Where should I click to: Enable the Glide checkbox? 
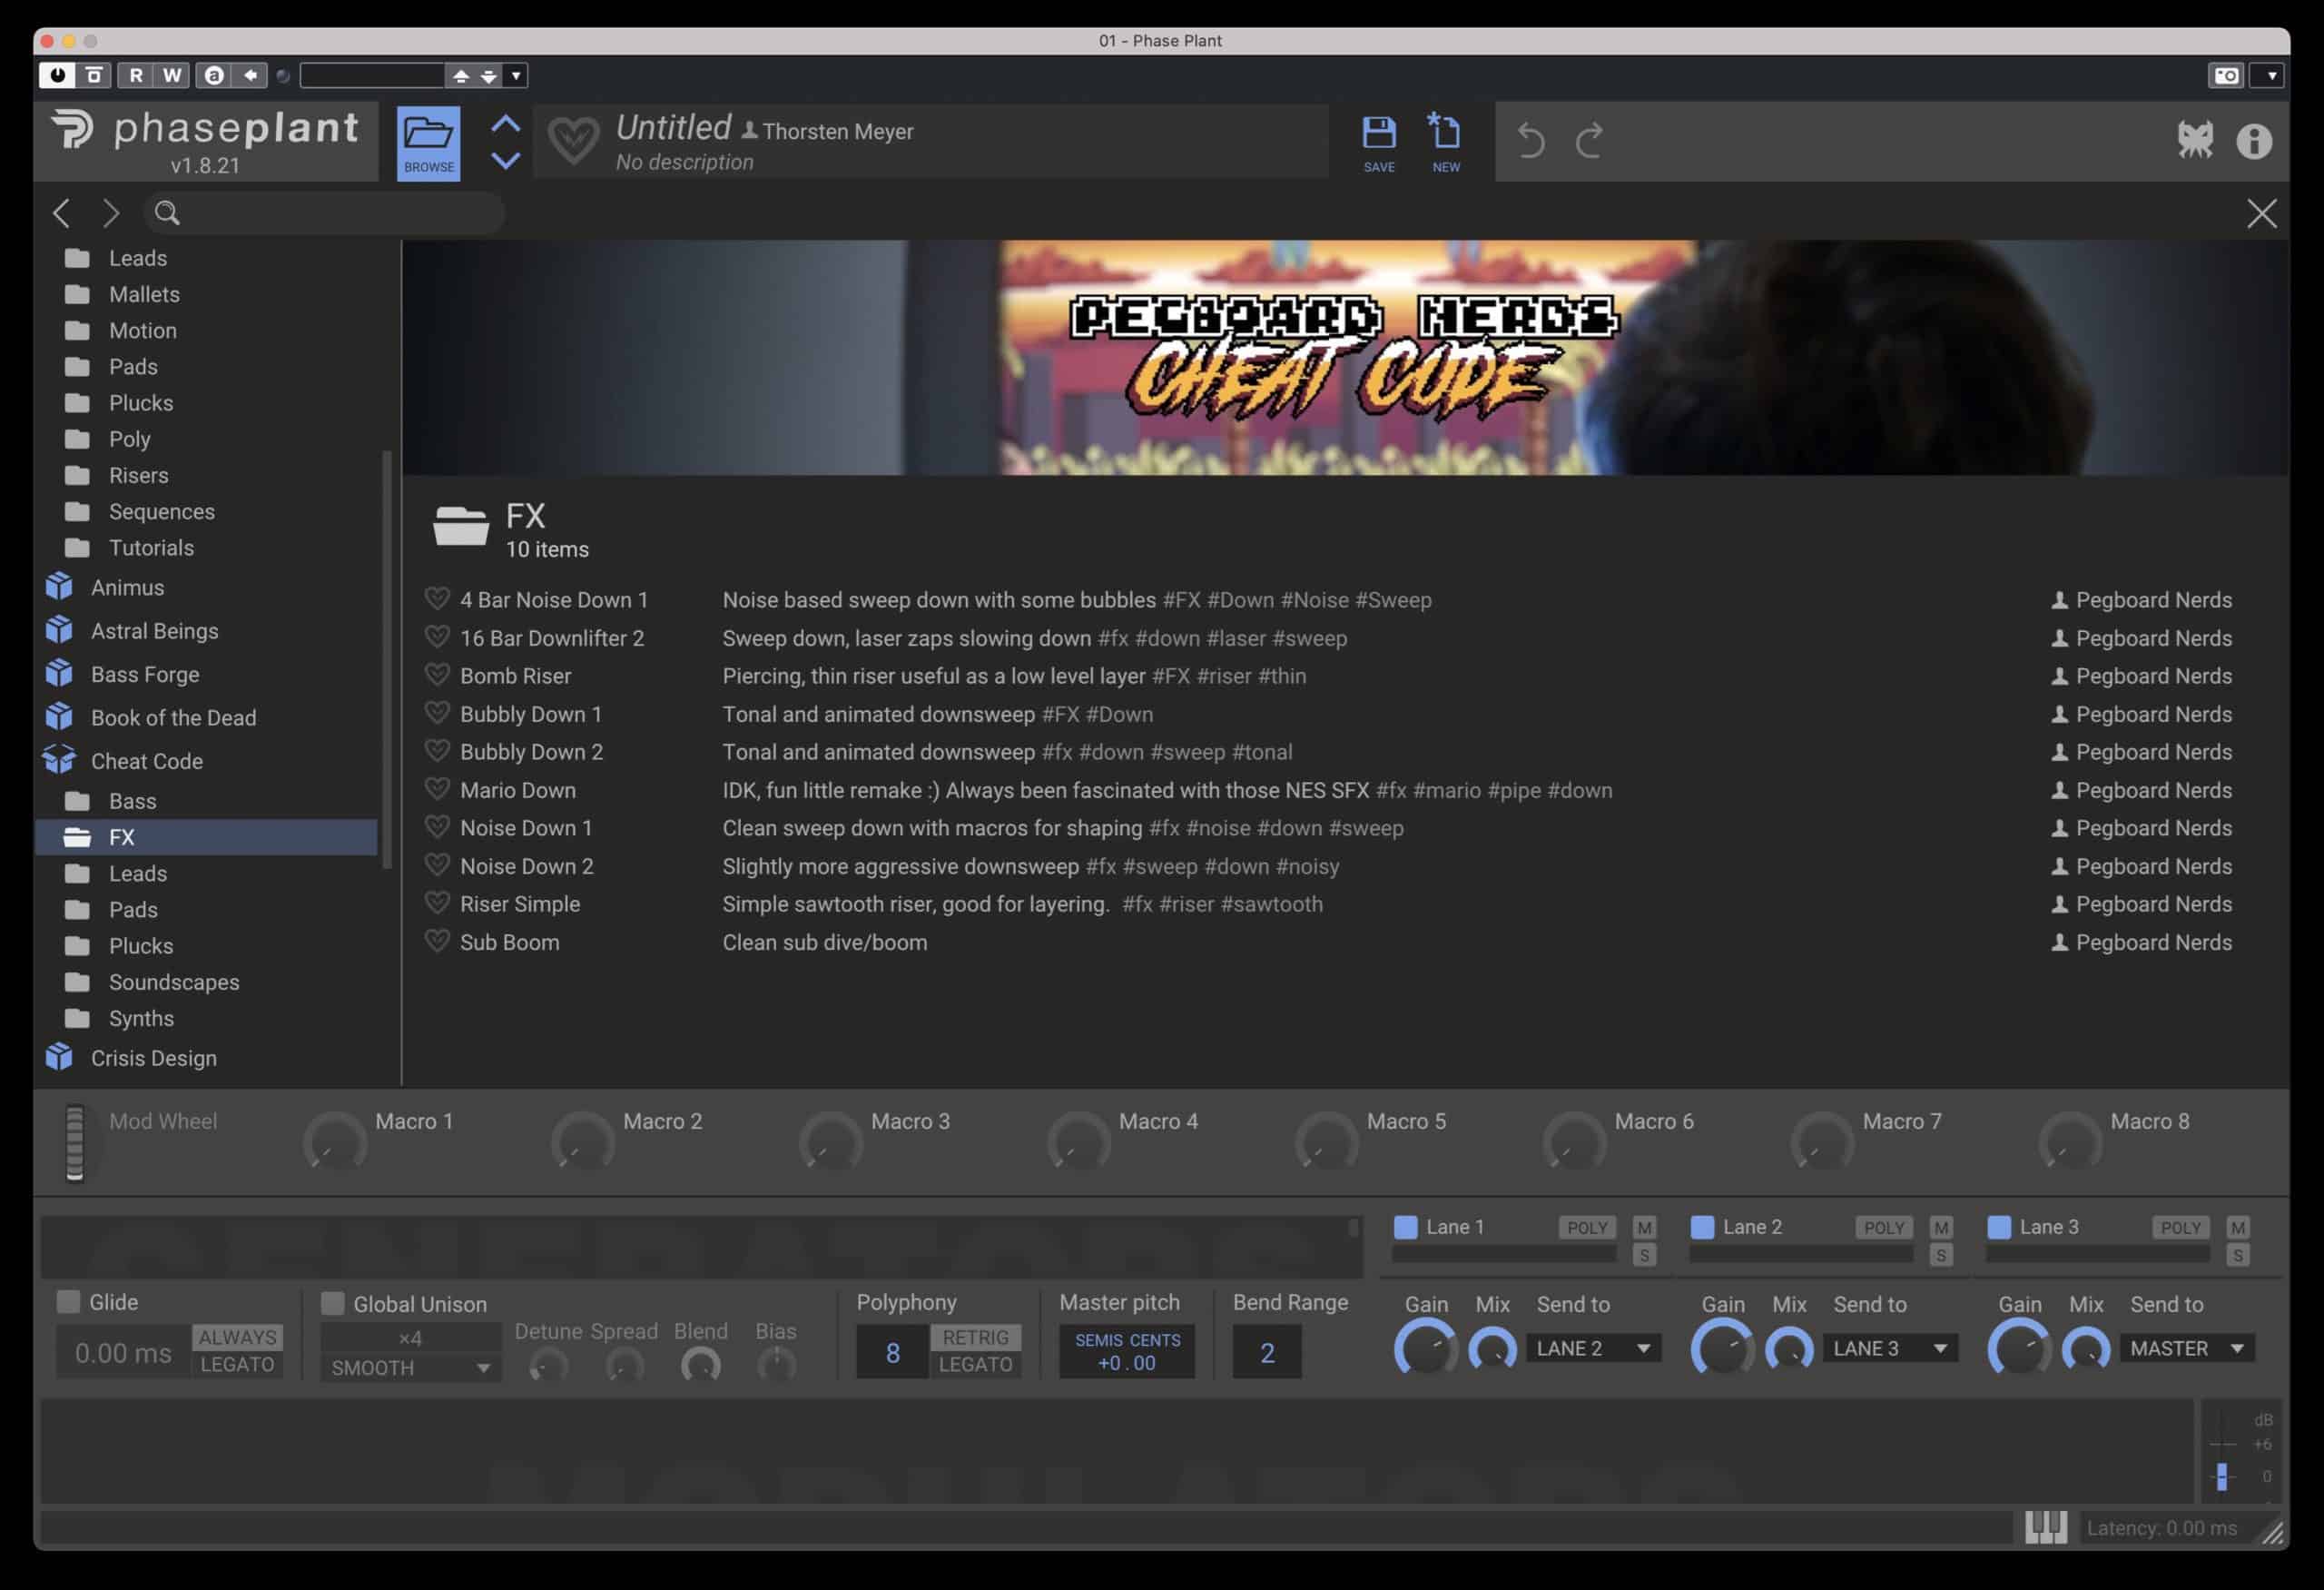[x=68, y=1301]
